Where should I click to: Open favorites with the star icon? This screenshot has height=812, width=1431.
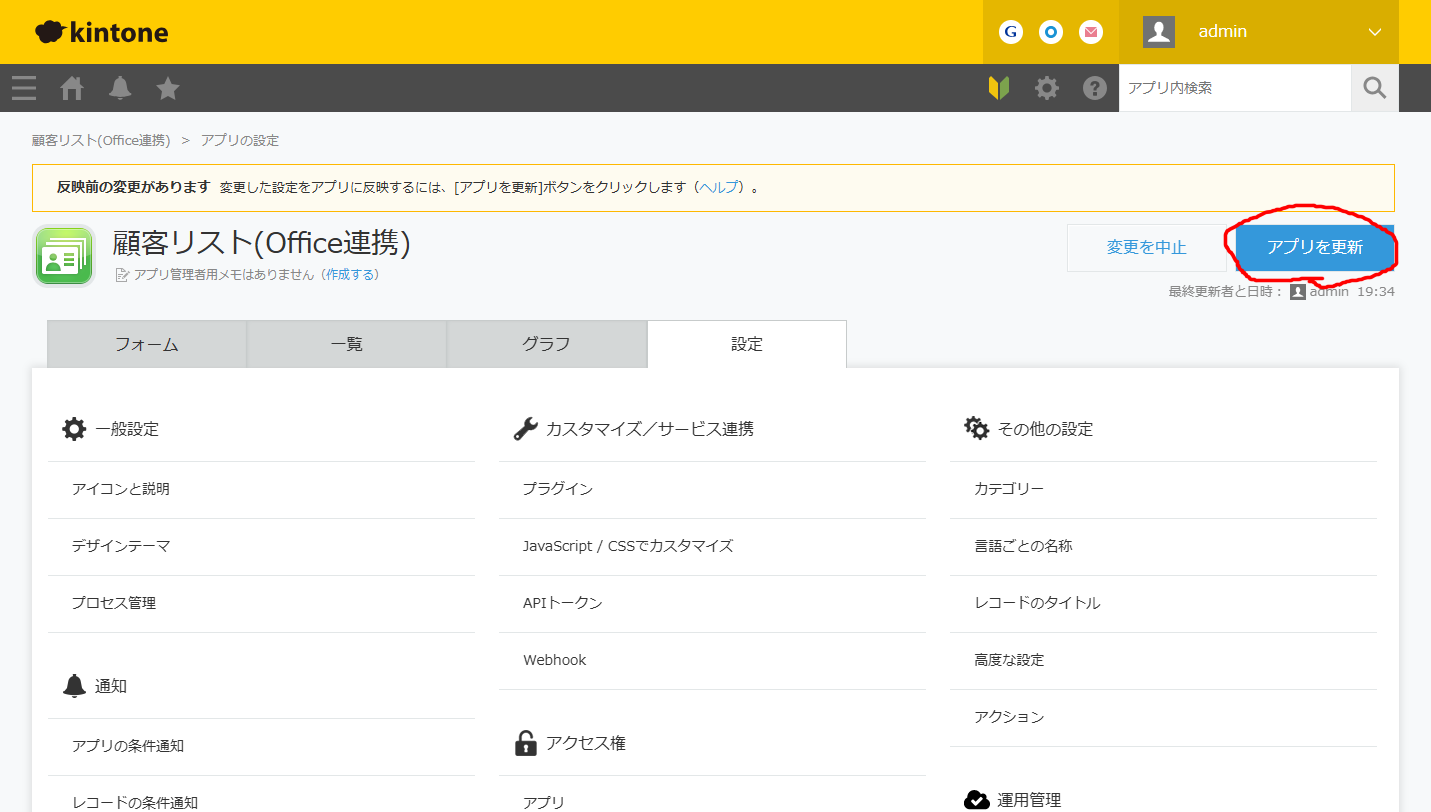[x=167, y=88]
